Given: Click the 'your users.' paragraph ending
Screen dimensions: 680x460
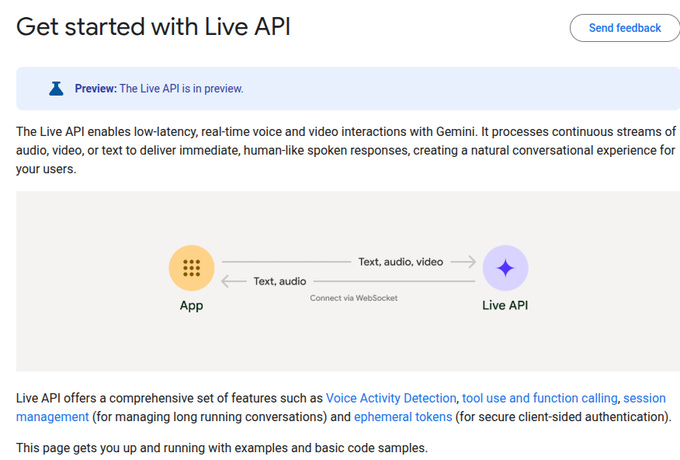Looking at the screenshot, I should (46, 169).
